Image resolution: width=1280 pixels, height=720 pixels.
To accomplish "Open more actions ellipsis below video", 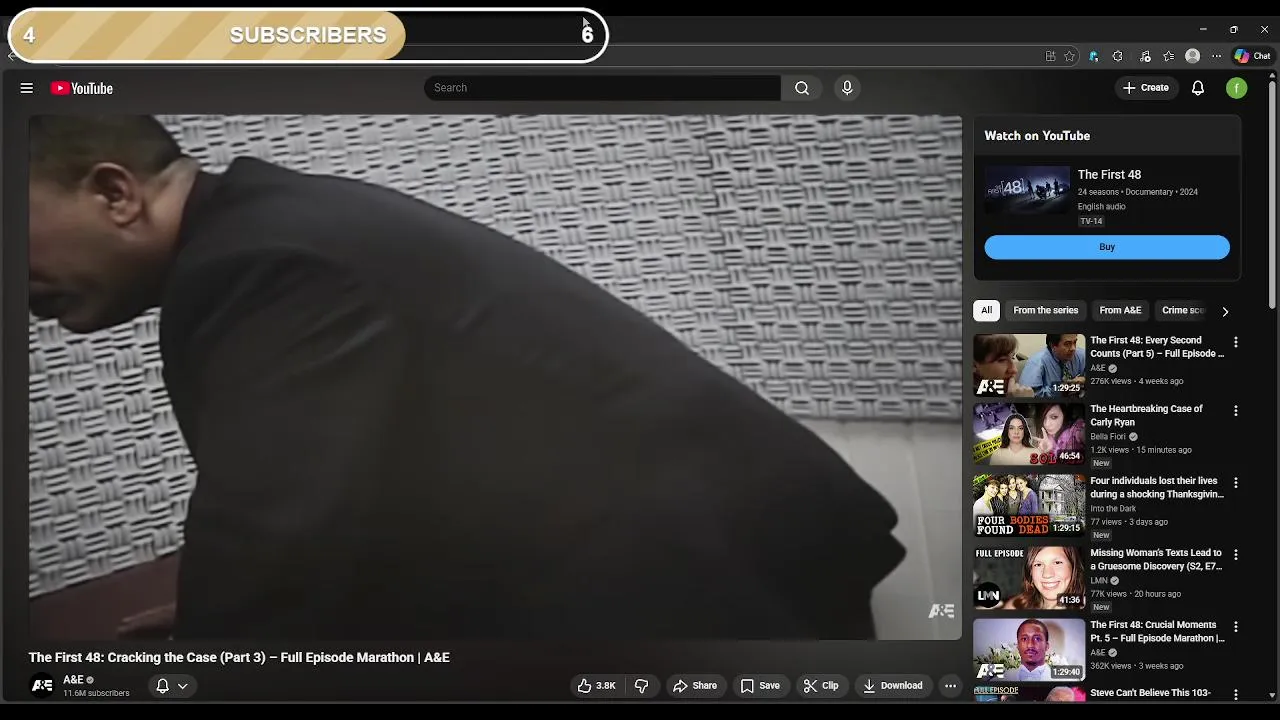I will (x=950, y=686).
